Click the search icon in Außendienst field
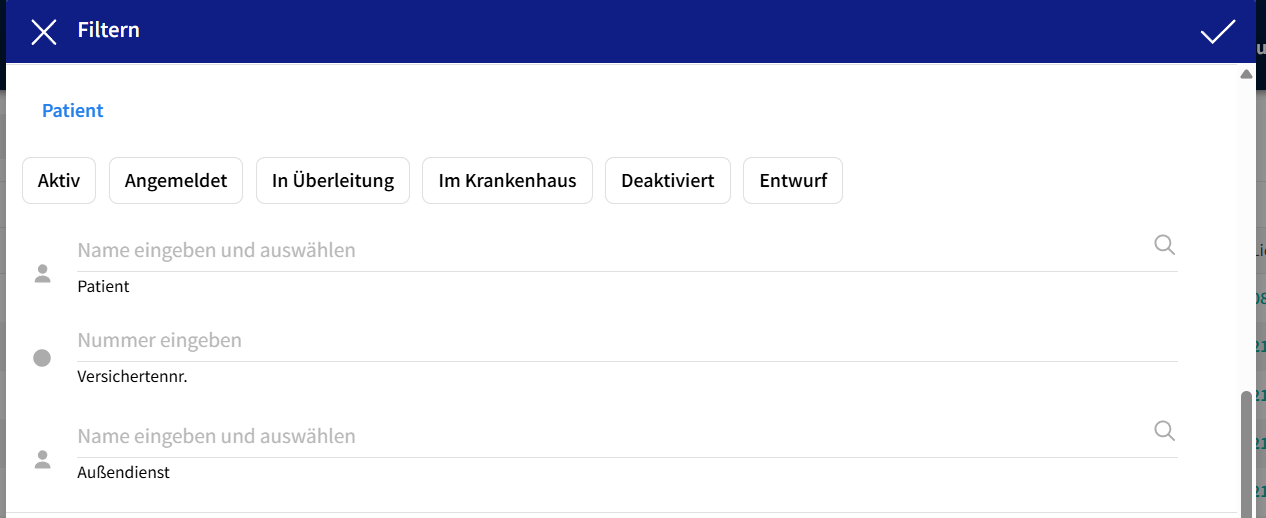 tap(1164, 431)
